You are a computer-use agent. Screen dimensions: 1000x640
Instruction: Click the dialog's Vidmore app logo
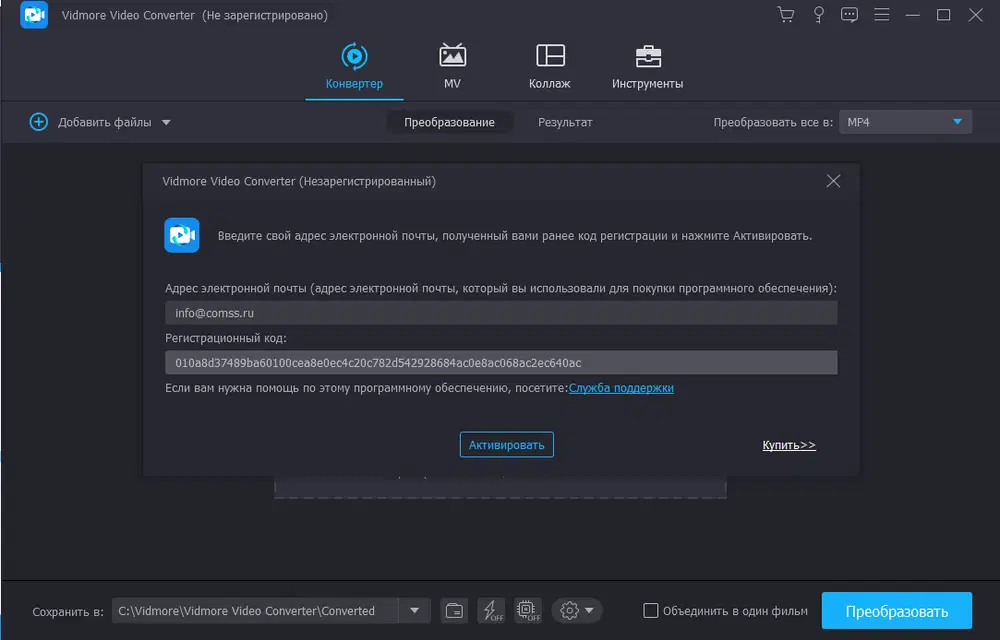coord(182,235)
